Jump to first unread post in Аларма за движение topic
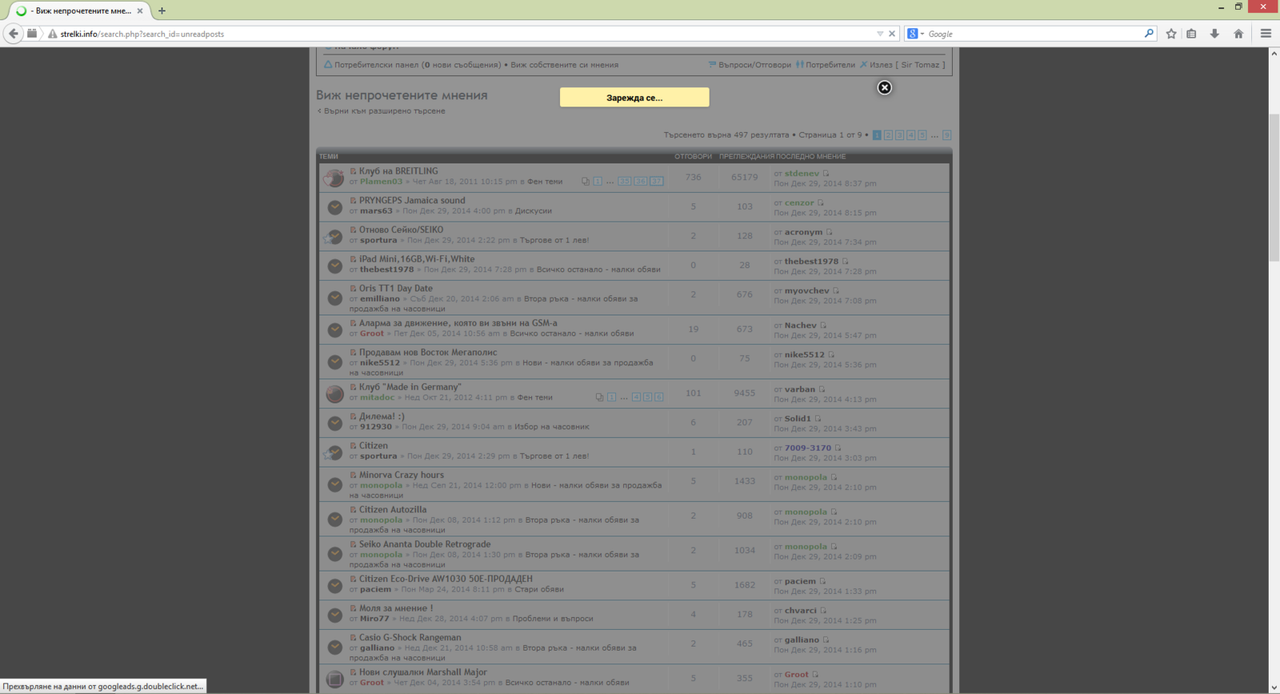This screenshot has width=1280, height=694. point(353,324)
